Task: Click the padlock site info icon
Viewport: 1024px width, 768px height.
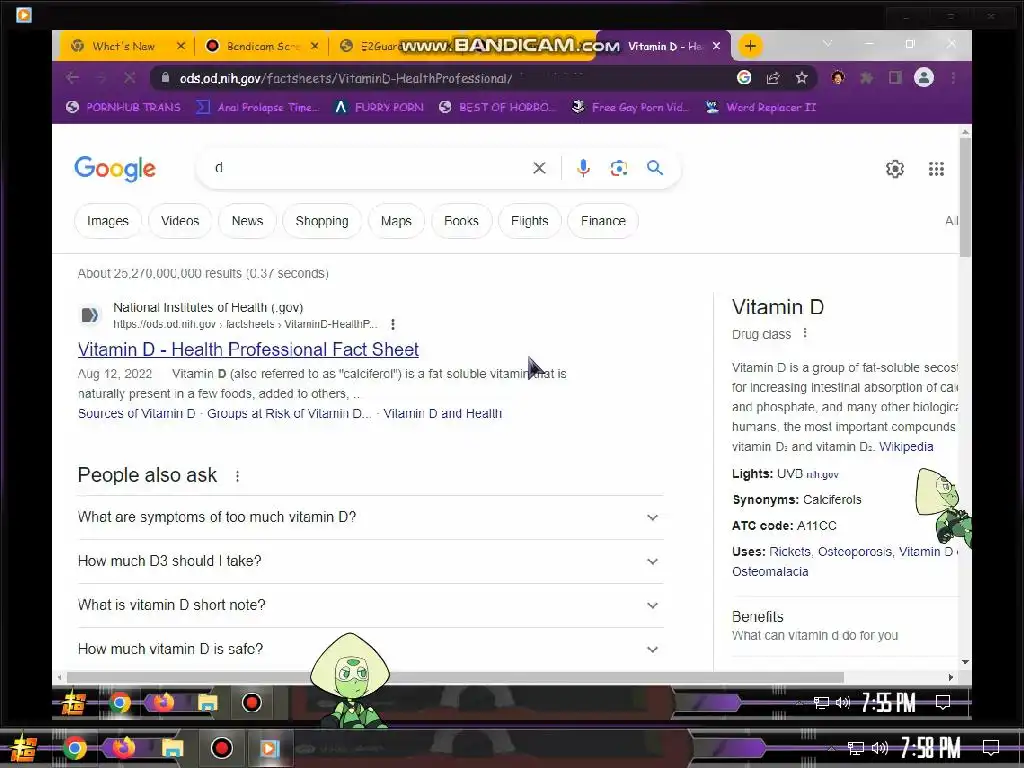Action: [164, 78]
